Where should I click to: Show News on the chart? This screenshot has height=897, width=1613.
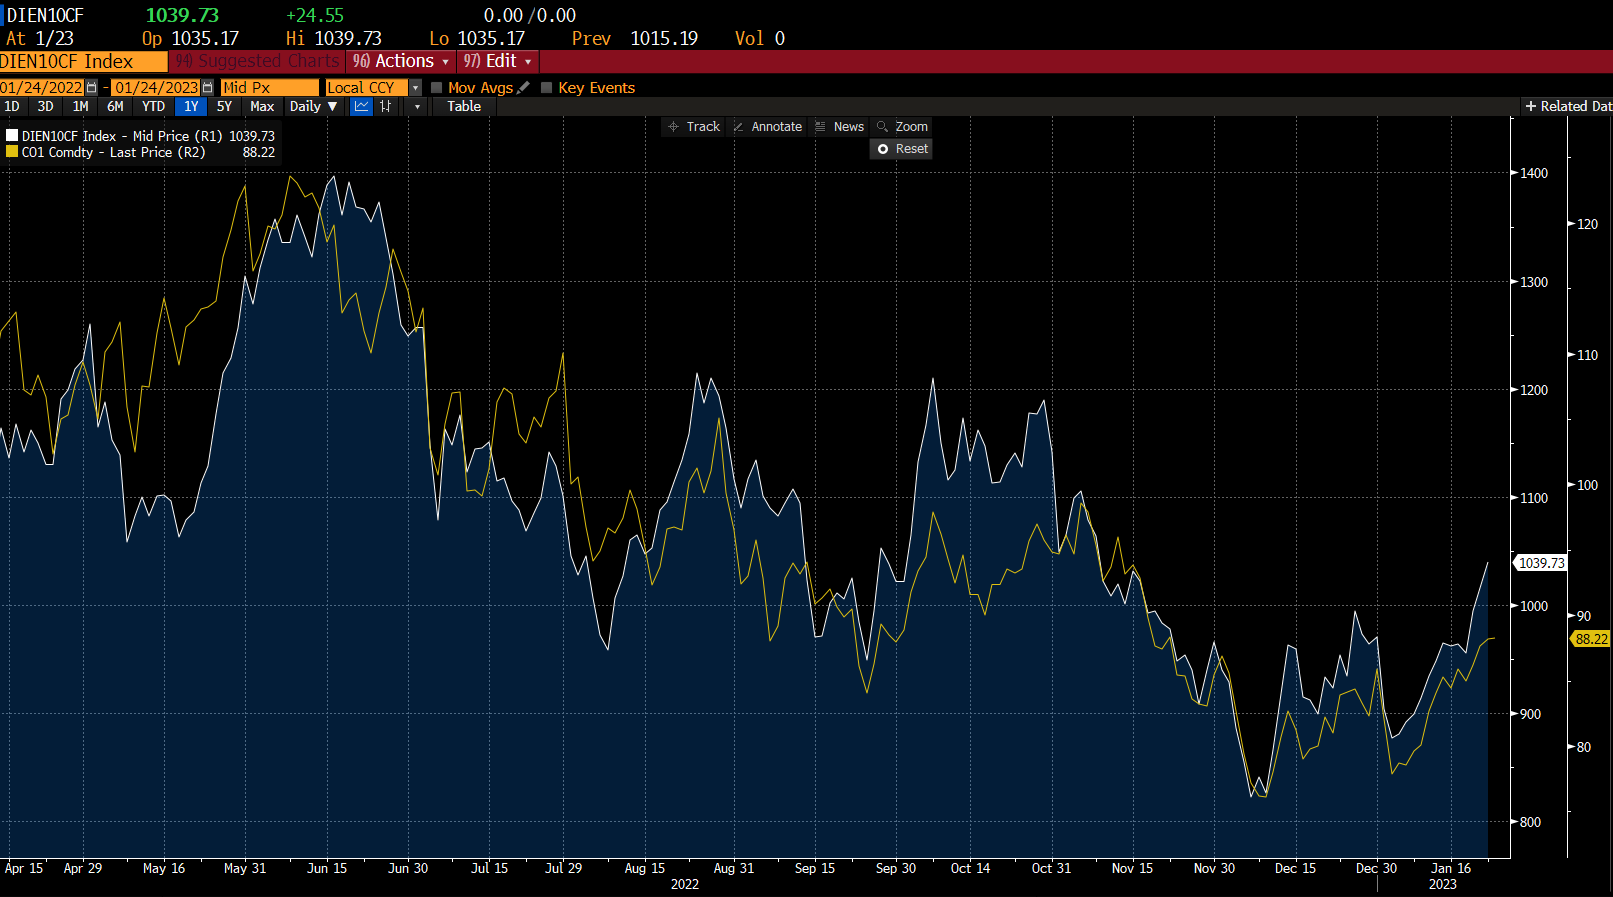(x=839, y=127)
